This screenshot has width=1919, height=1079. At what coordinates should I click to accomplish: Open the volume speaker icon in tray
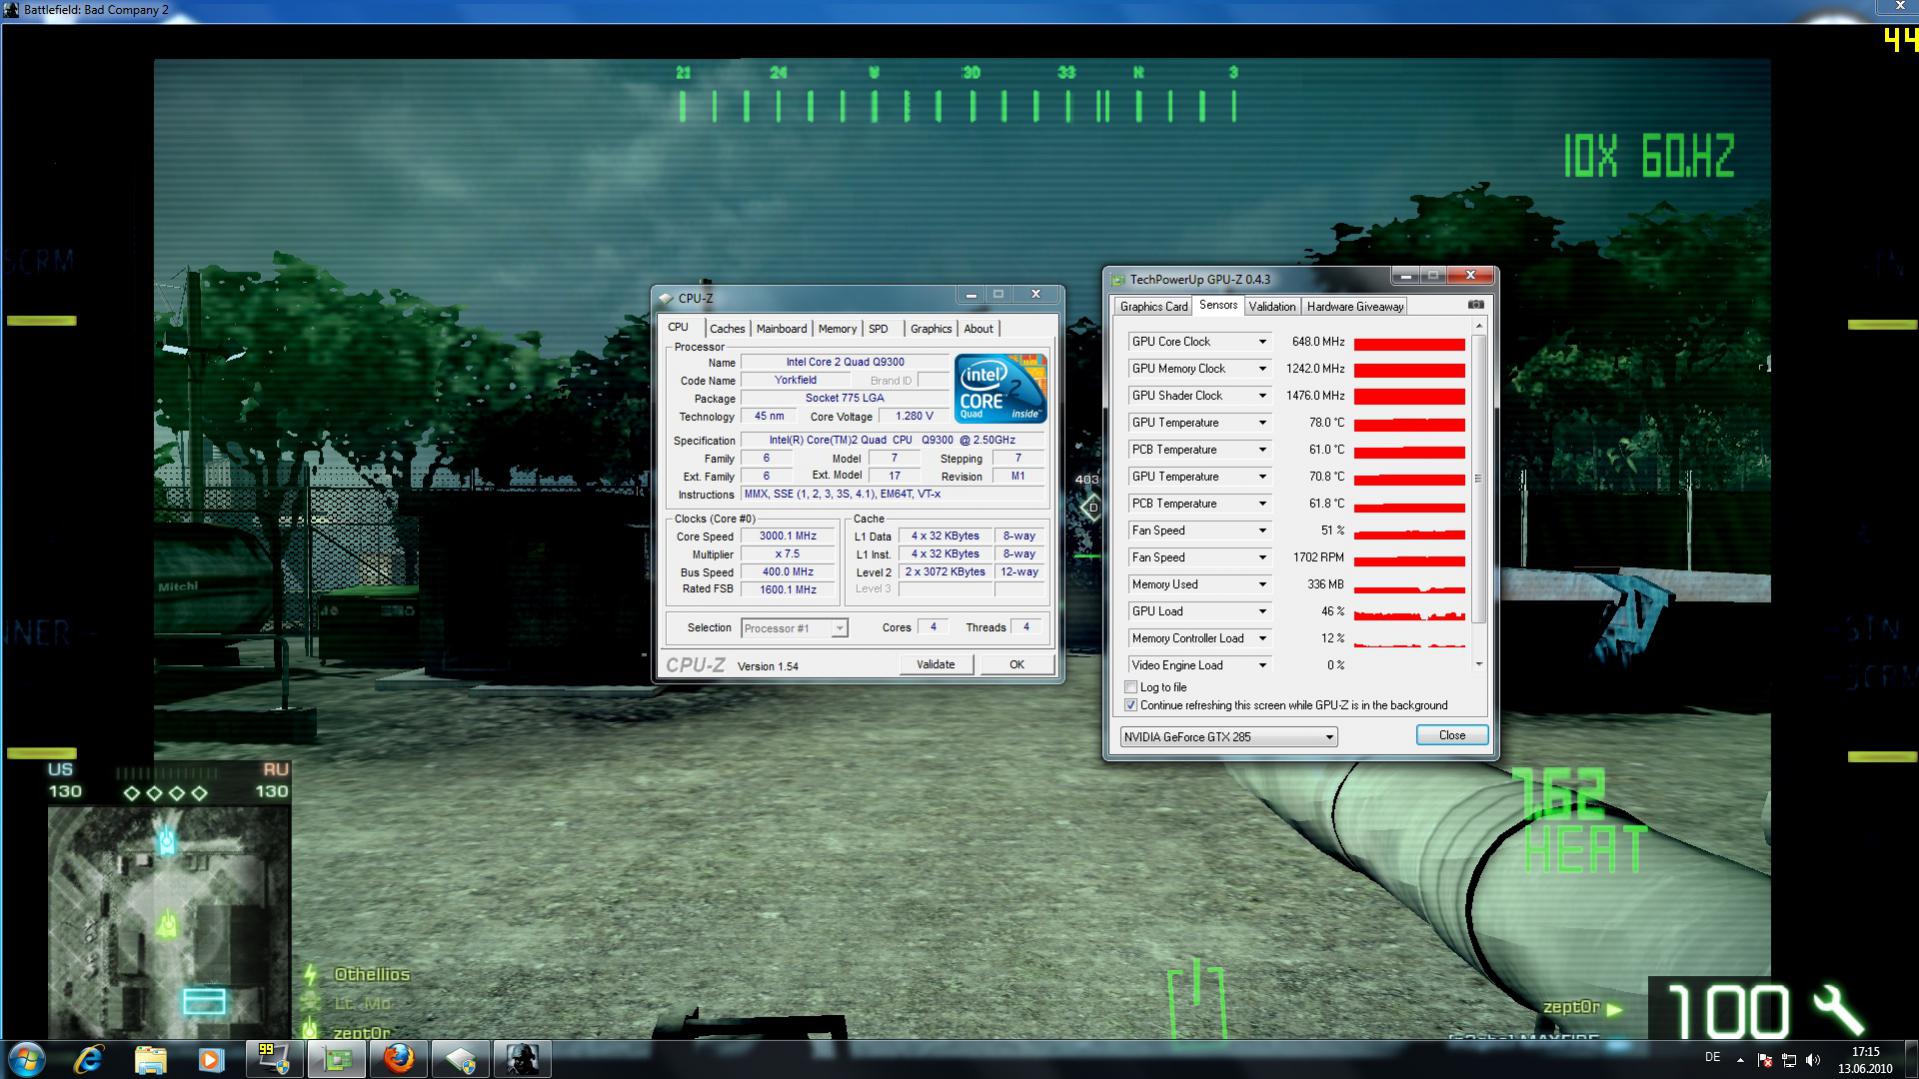pyautogui.click(x=1813, y=1060)
